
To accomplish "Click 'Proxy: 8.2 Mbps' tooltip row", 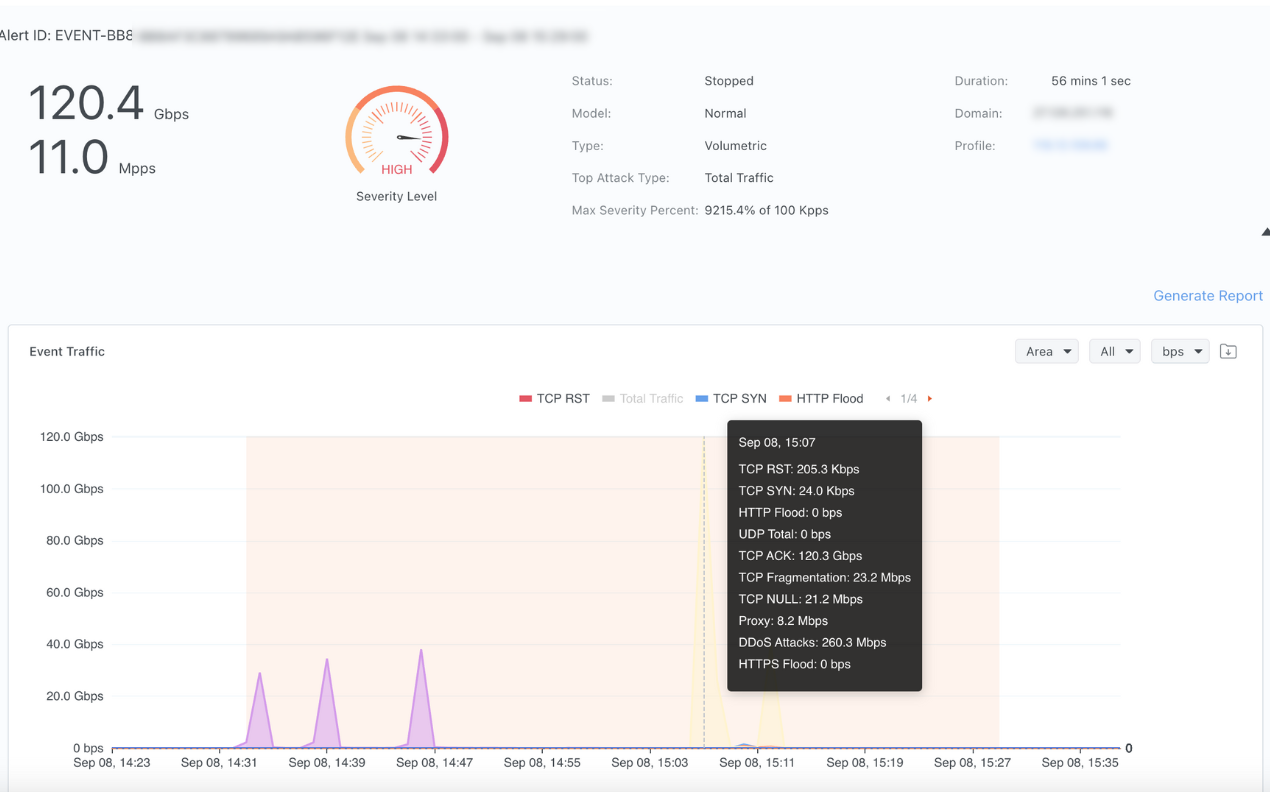I will coord(783,621).
